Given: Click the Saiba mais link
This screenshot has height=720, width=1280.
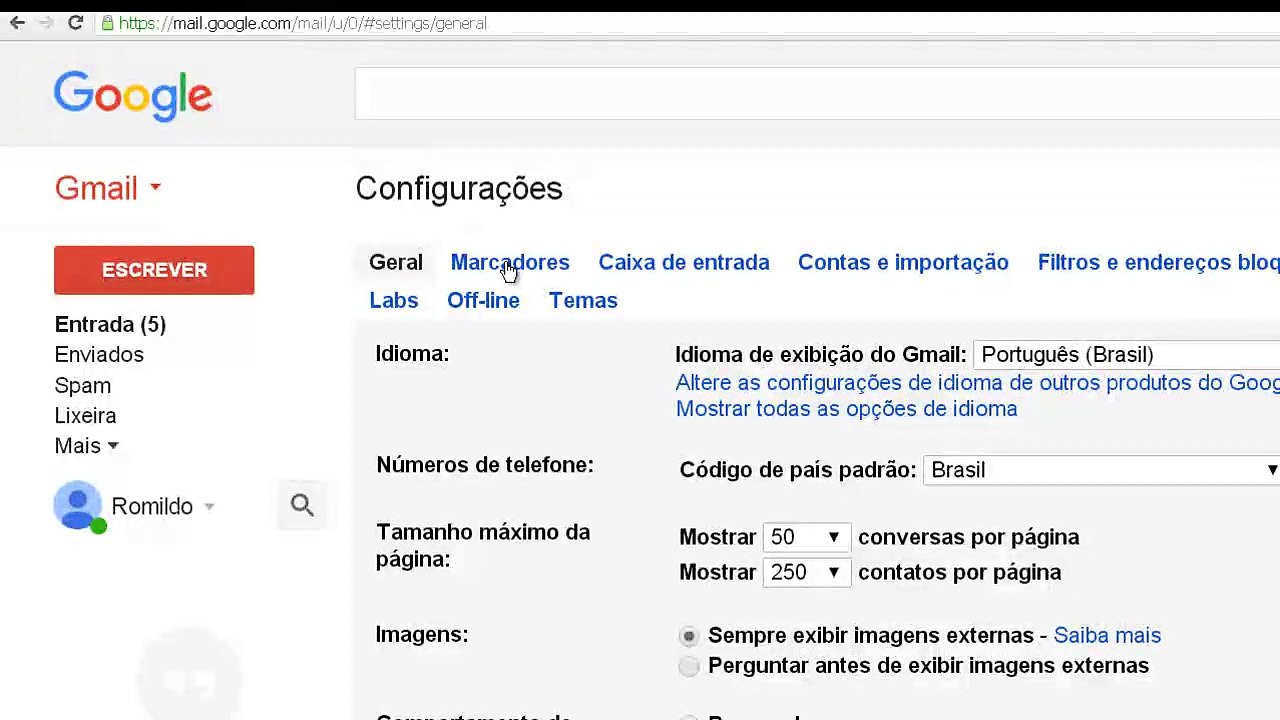Looking at the screenshot, I should coord(1107,635).
